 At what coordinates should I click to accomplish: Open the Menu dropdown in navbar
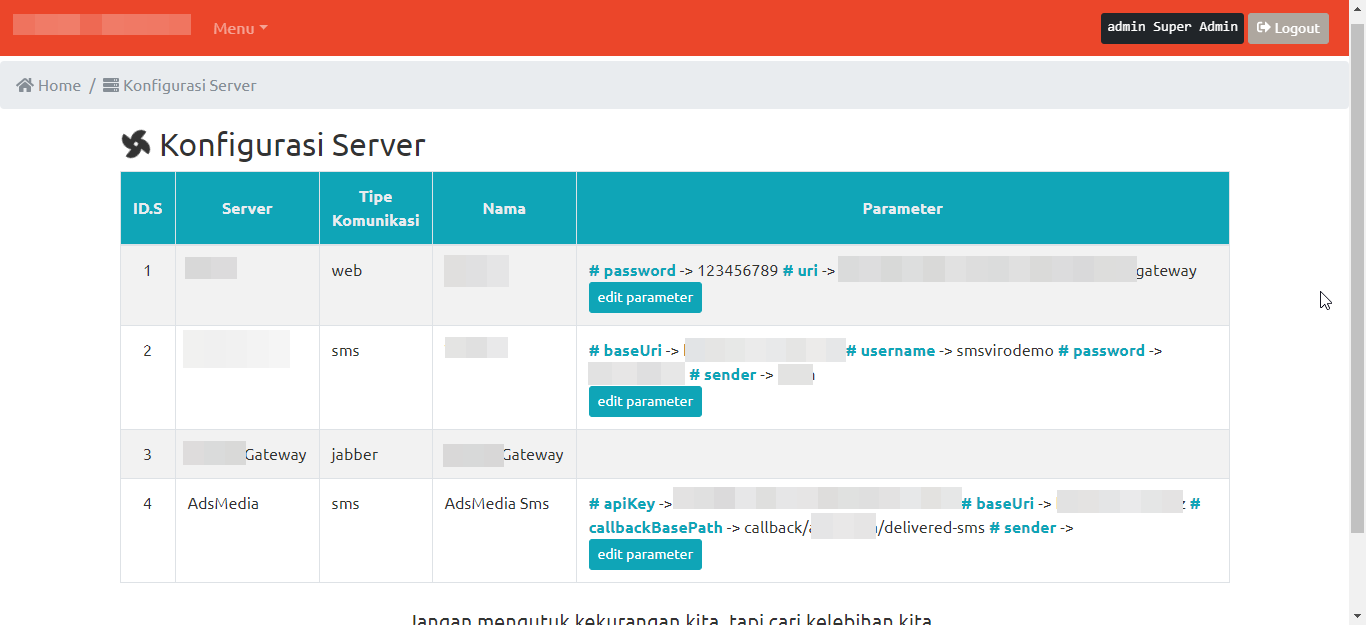click(240, 28)
